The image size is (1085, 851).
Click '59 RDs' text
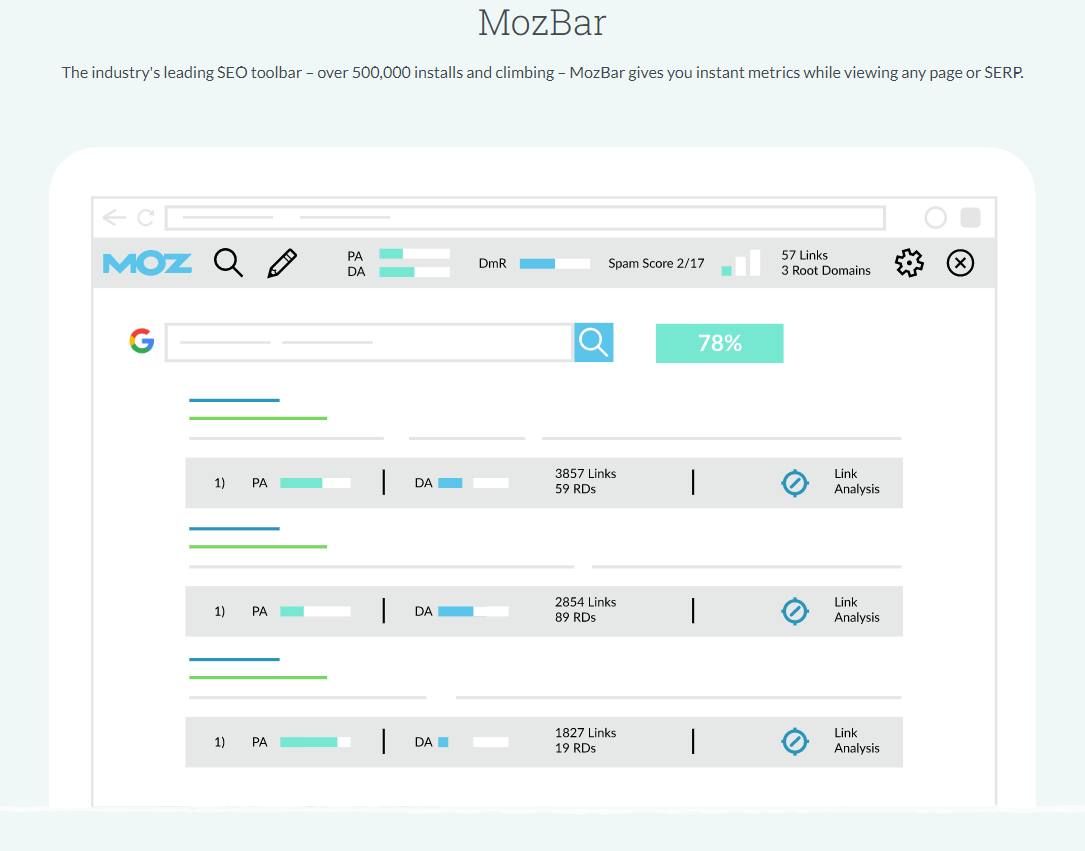tap(575, 489)
